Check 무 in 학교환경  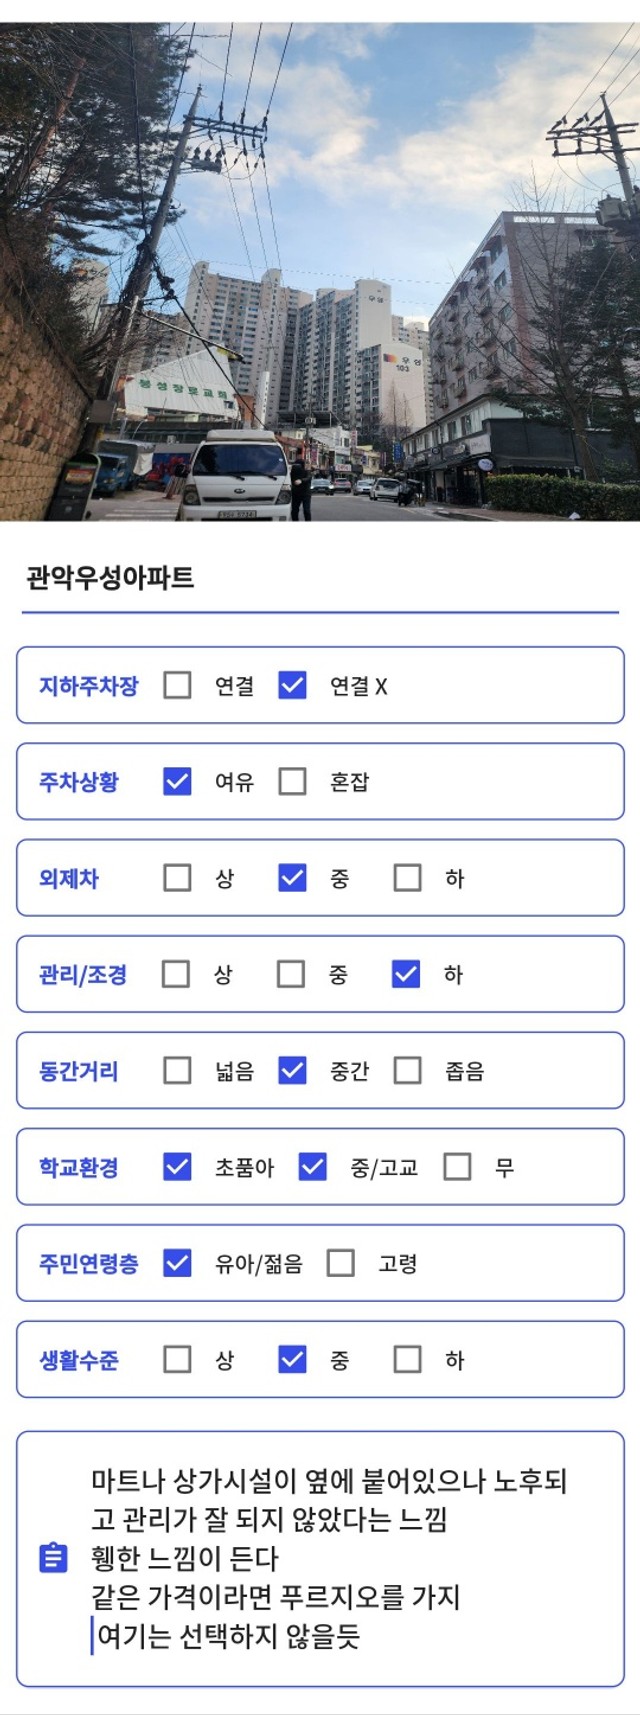pyautogui.click(x=457, y=1166)
